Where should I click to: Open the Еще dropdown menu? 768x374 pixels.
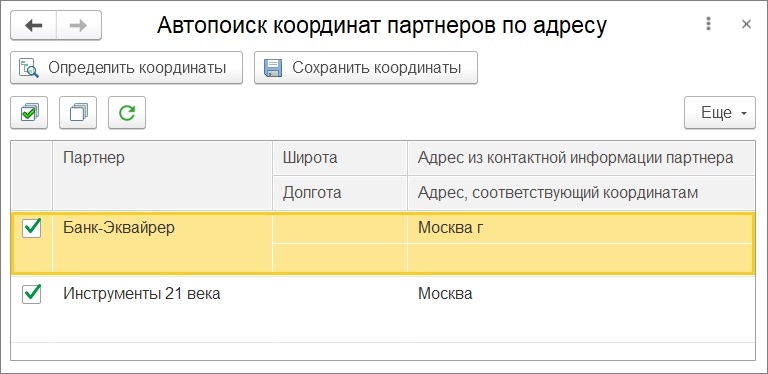(x=720, y=113)
